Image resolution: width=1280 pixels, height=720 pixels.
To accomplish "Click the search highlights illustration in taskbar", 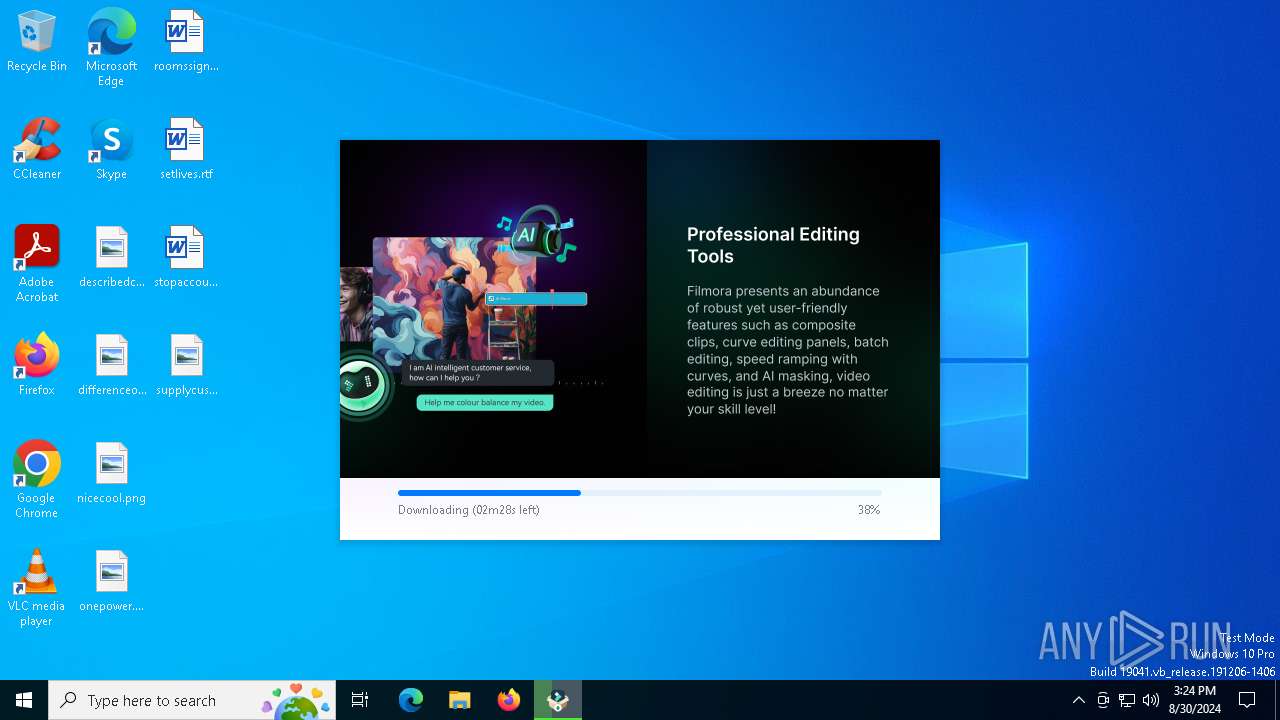I will point(297,700).
